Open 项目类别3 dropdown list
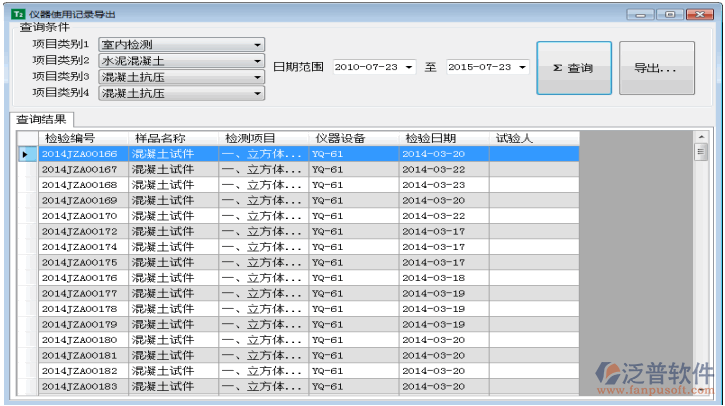This screenshot has height=406, width=725. 258,77
